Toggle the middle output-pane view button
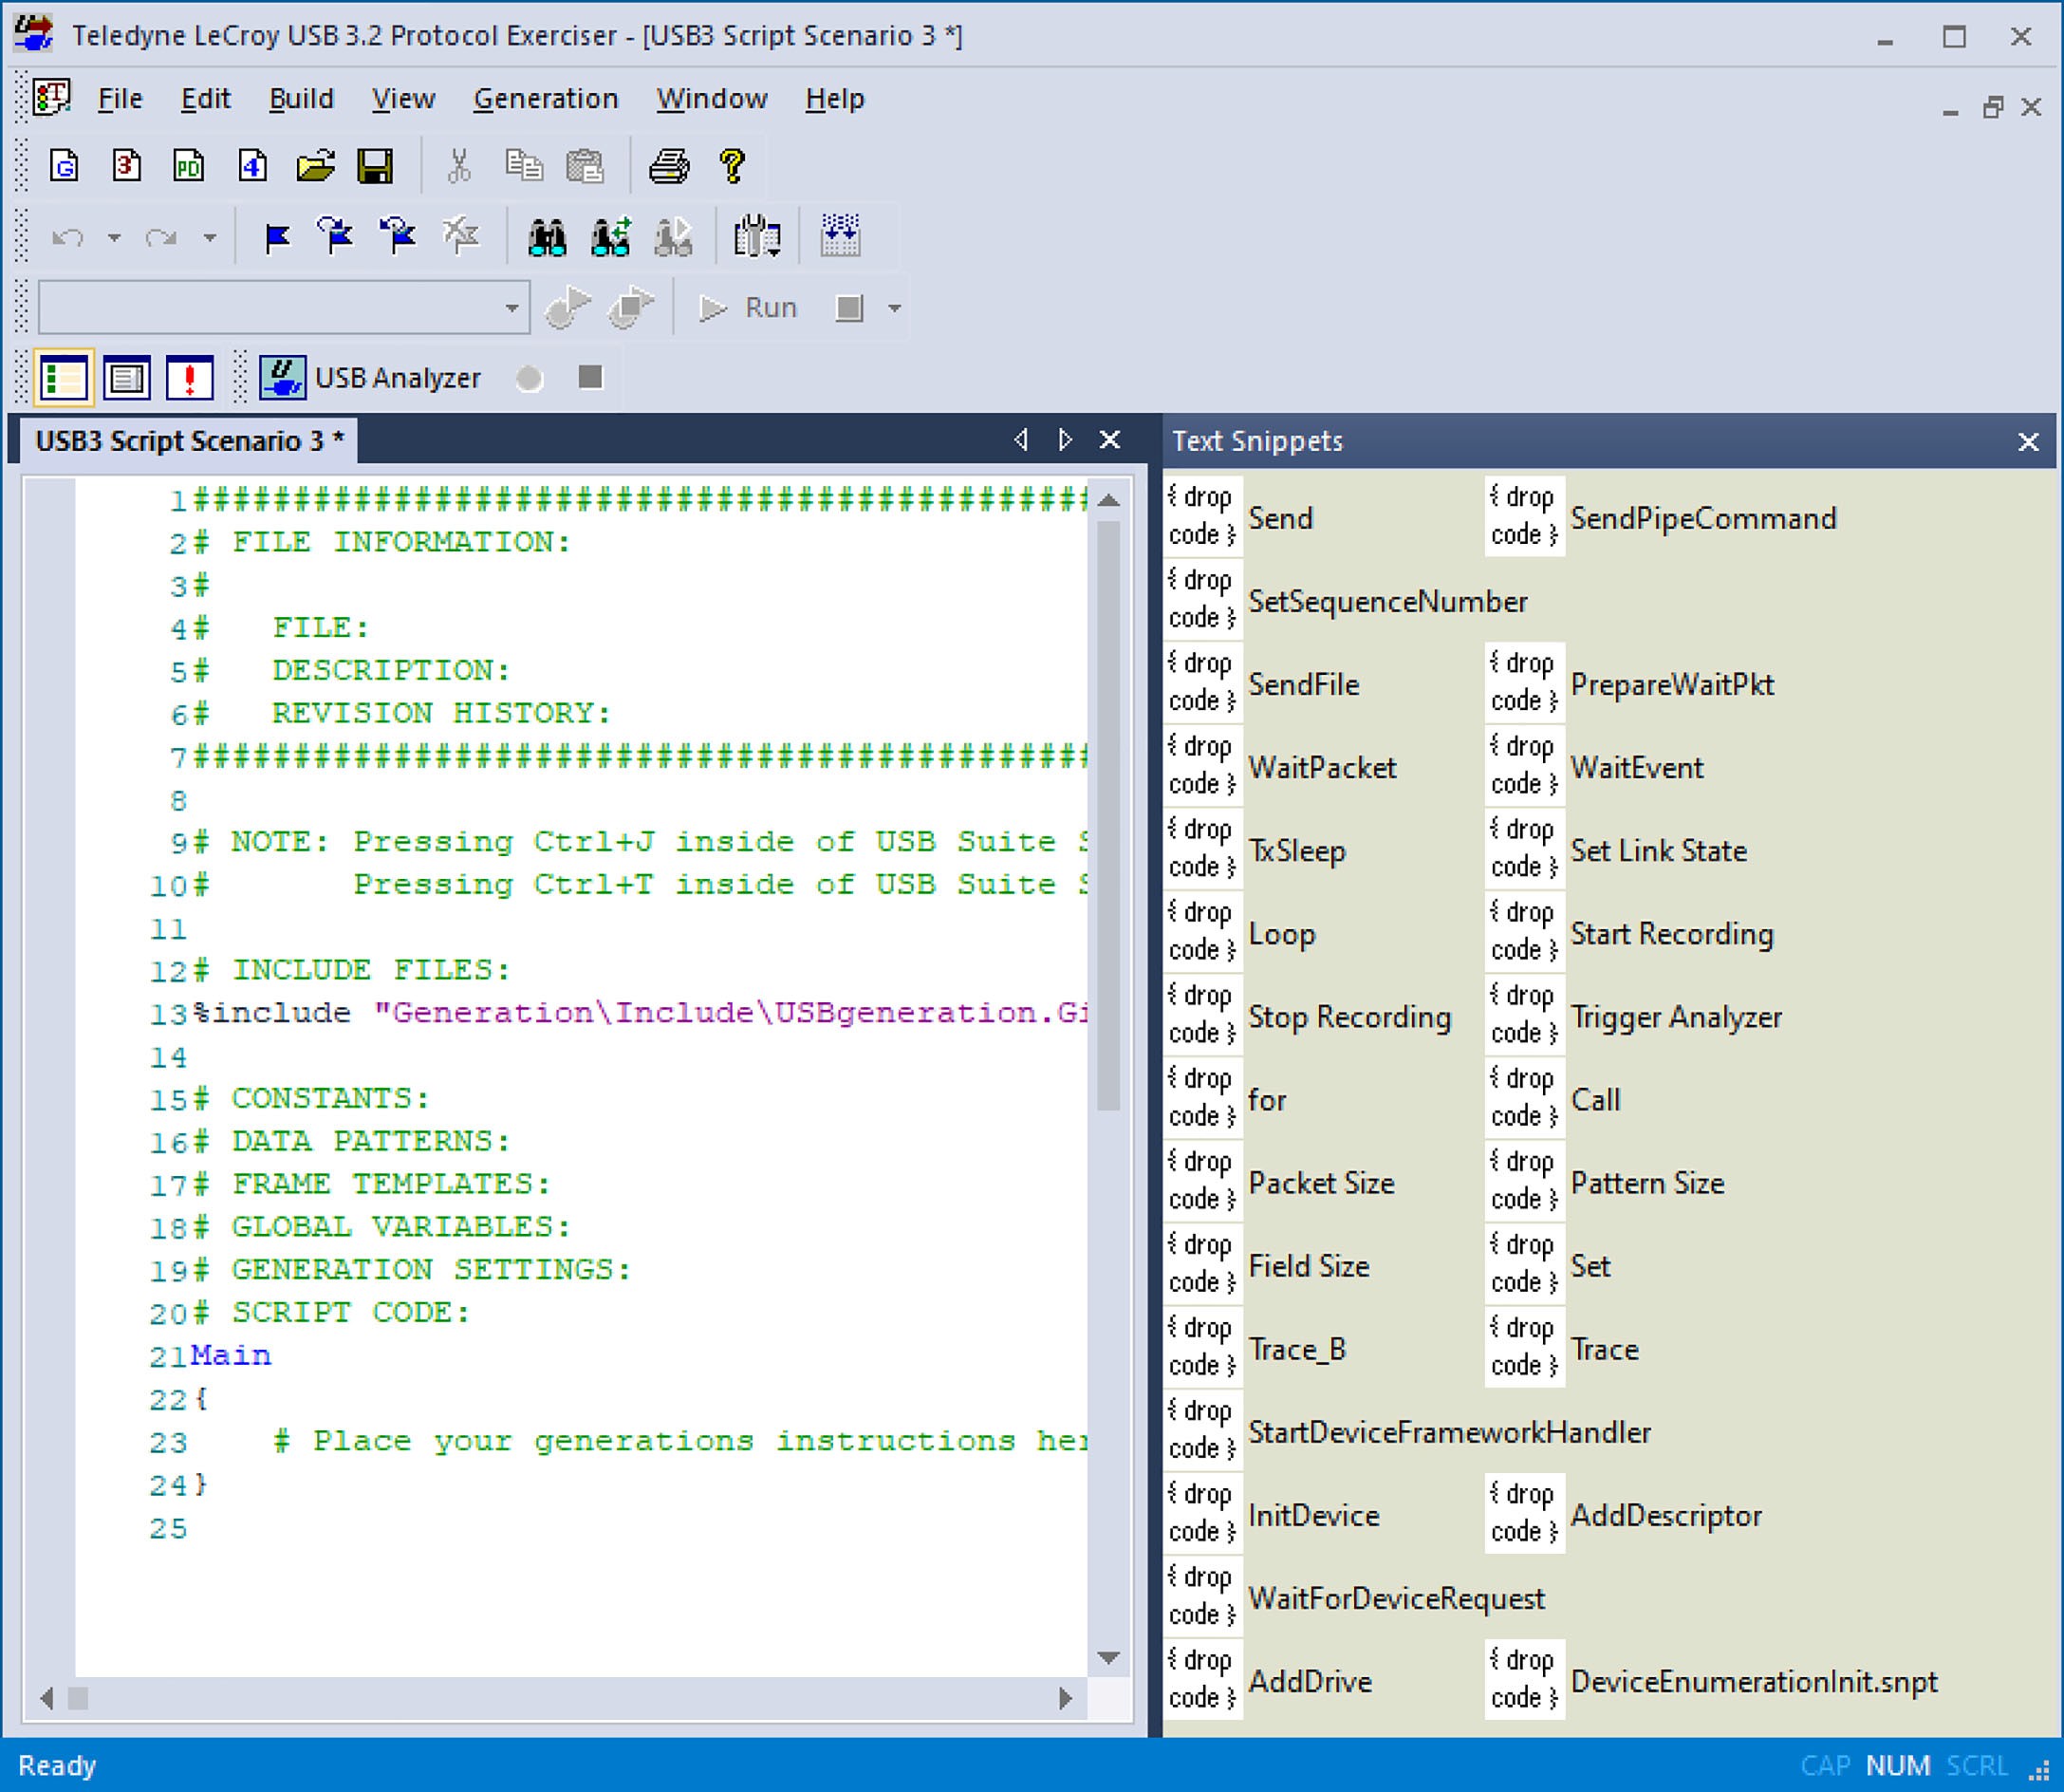The image size is (2064, 1792). click(126, 378)
